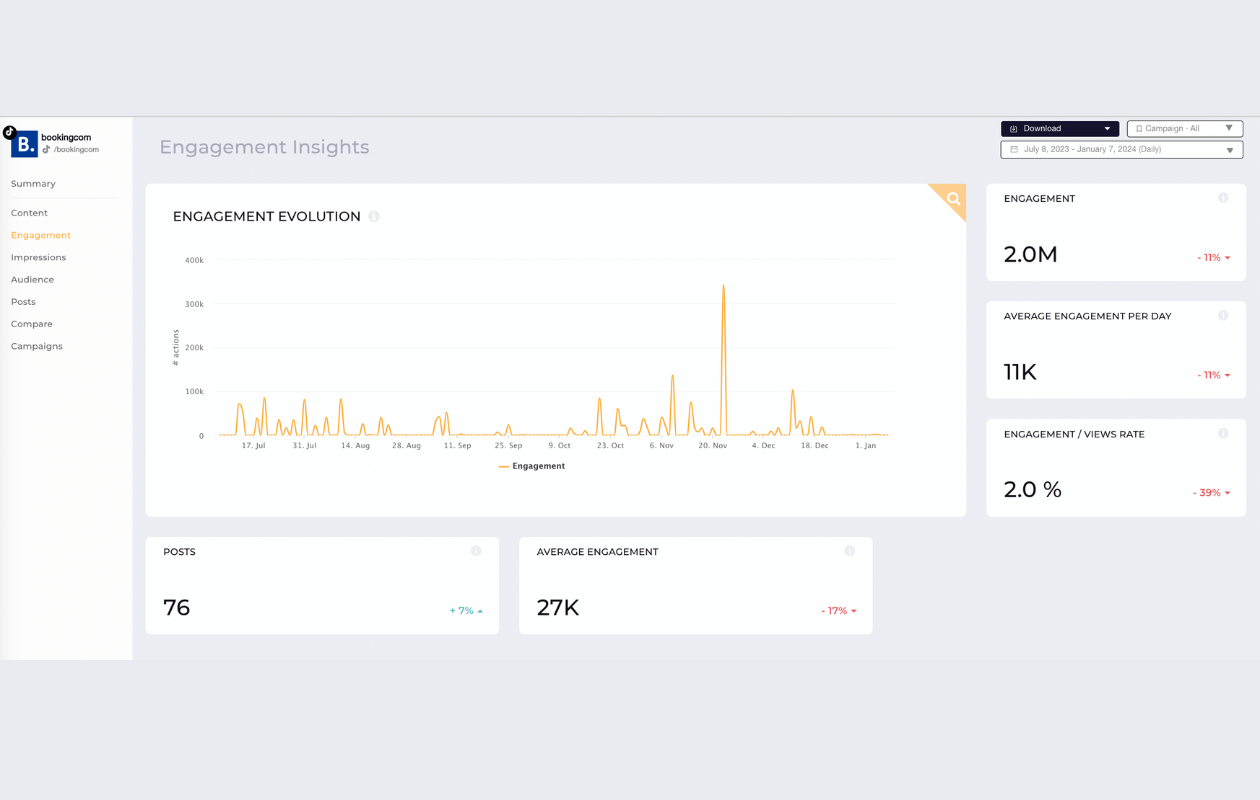Show info icon on Engagement / Views Rate card
The image size is (1260, 800).
(x=1223, y=434)
